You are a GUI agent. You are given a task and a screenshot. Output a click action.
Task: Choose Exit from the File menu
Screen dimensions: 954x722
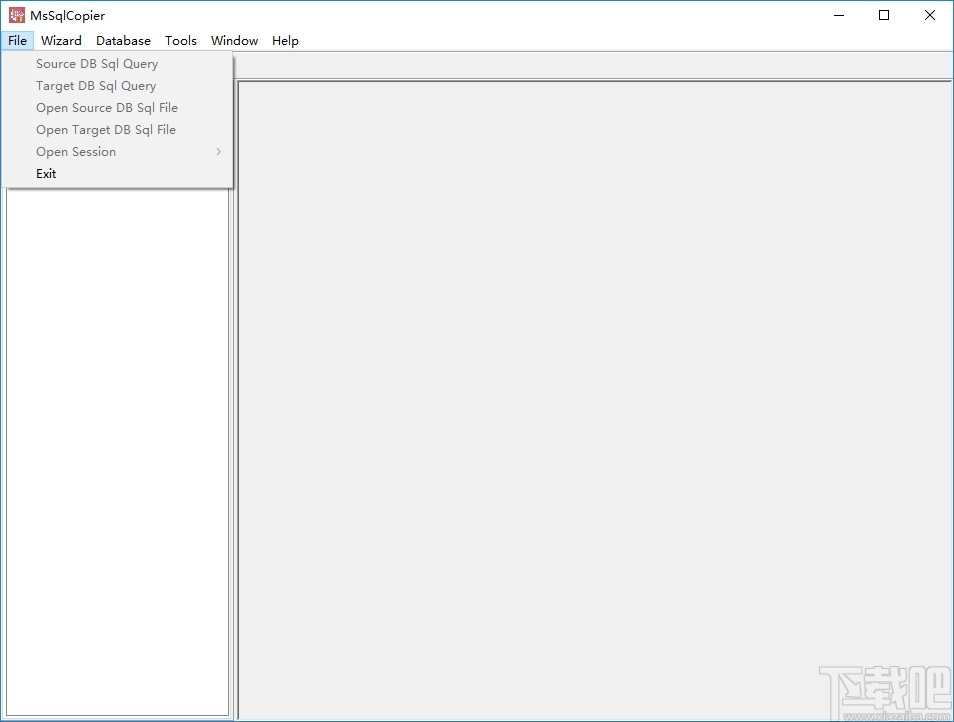[x=46, y=173]
